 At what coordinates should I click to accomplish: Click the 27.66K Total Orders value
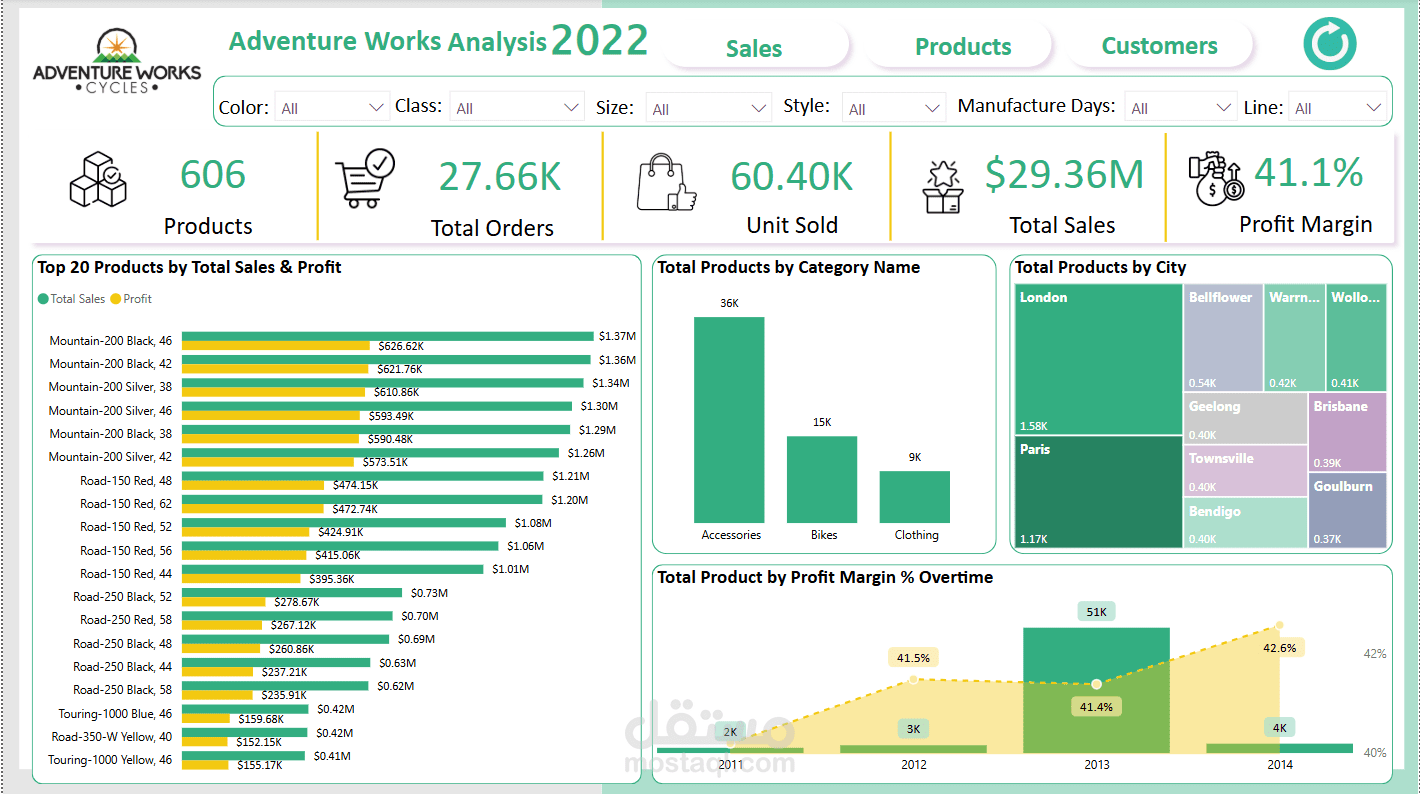point(500,176)
